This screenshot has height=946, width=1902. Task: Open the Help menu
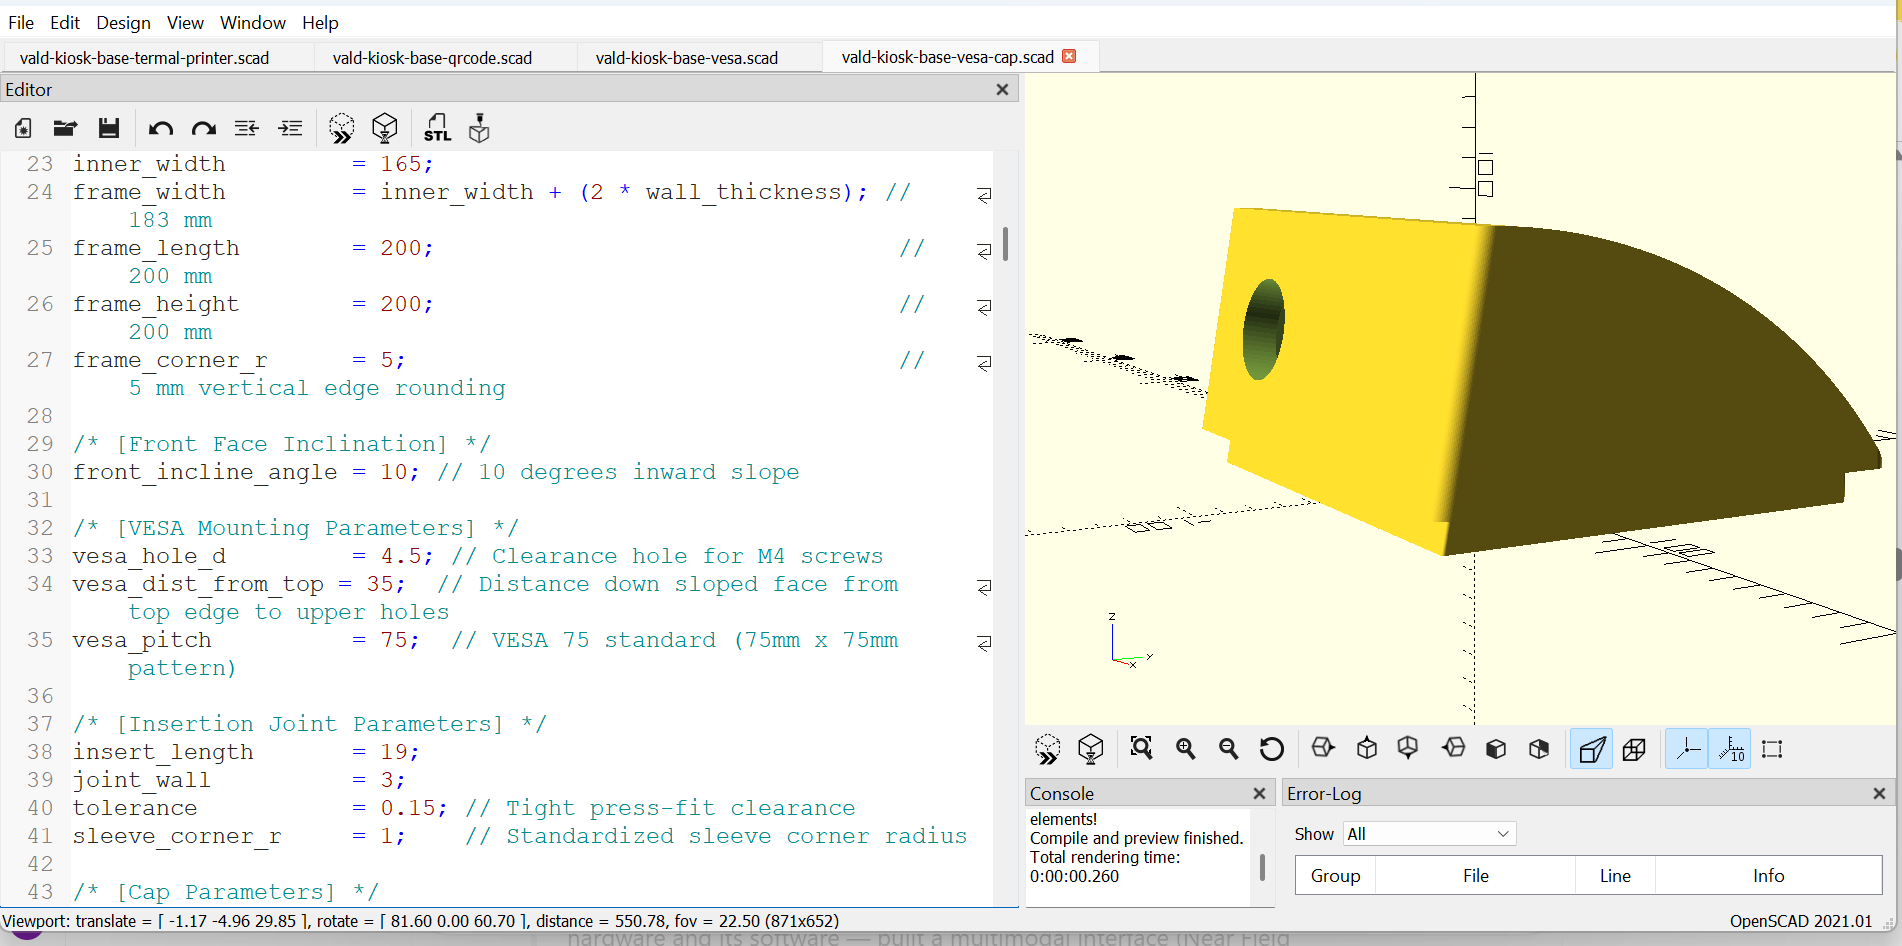320,22
